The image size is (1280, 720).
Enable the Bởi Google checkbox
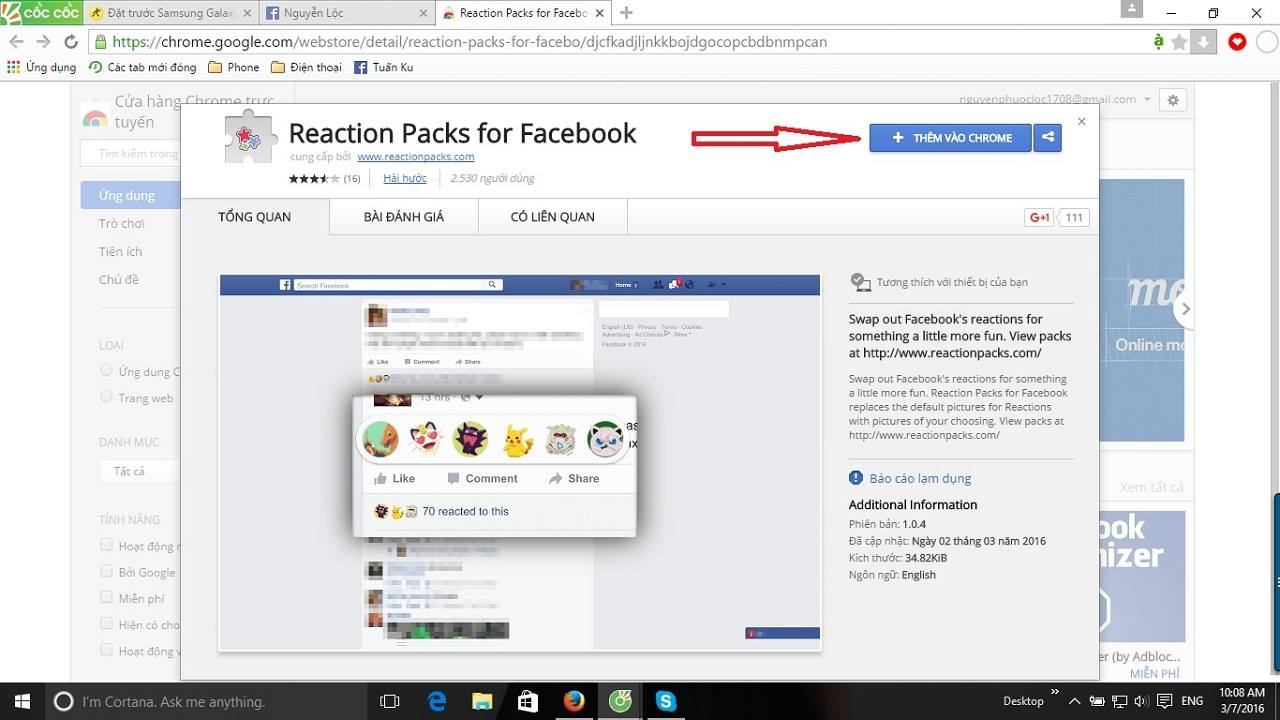(x=106, y=572)
